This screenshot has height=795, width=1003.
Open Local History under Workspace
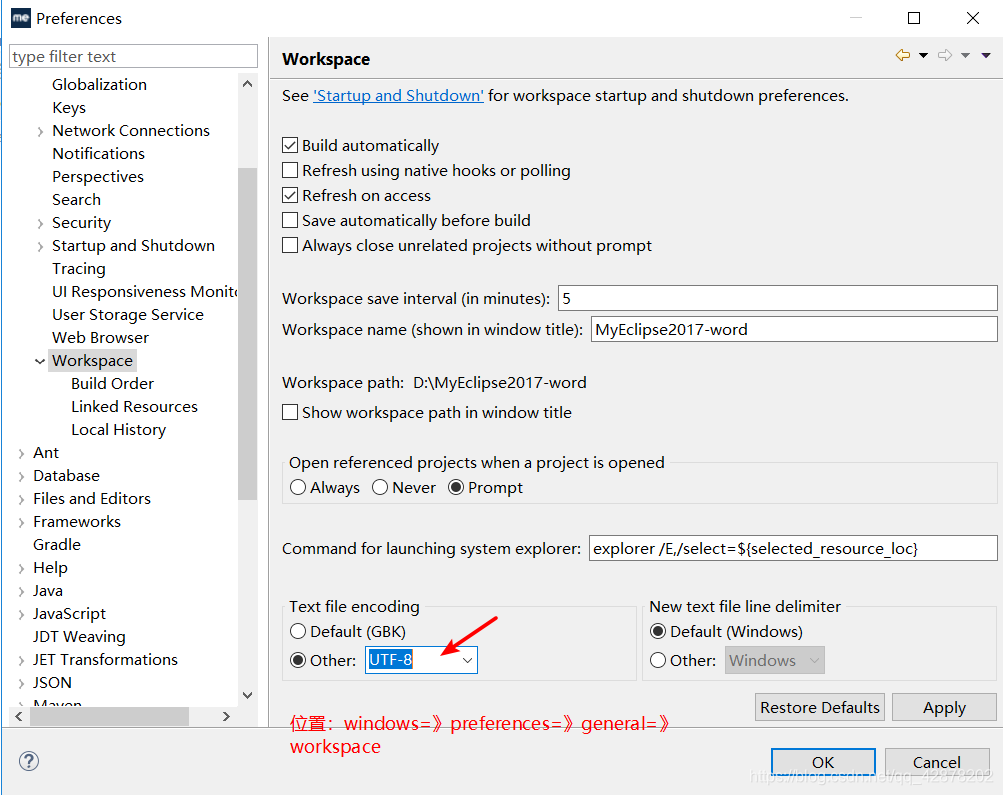[118, 430]
